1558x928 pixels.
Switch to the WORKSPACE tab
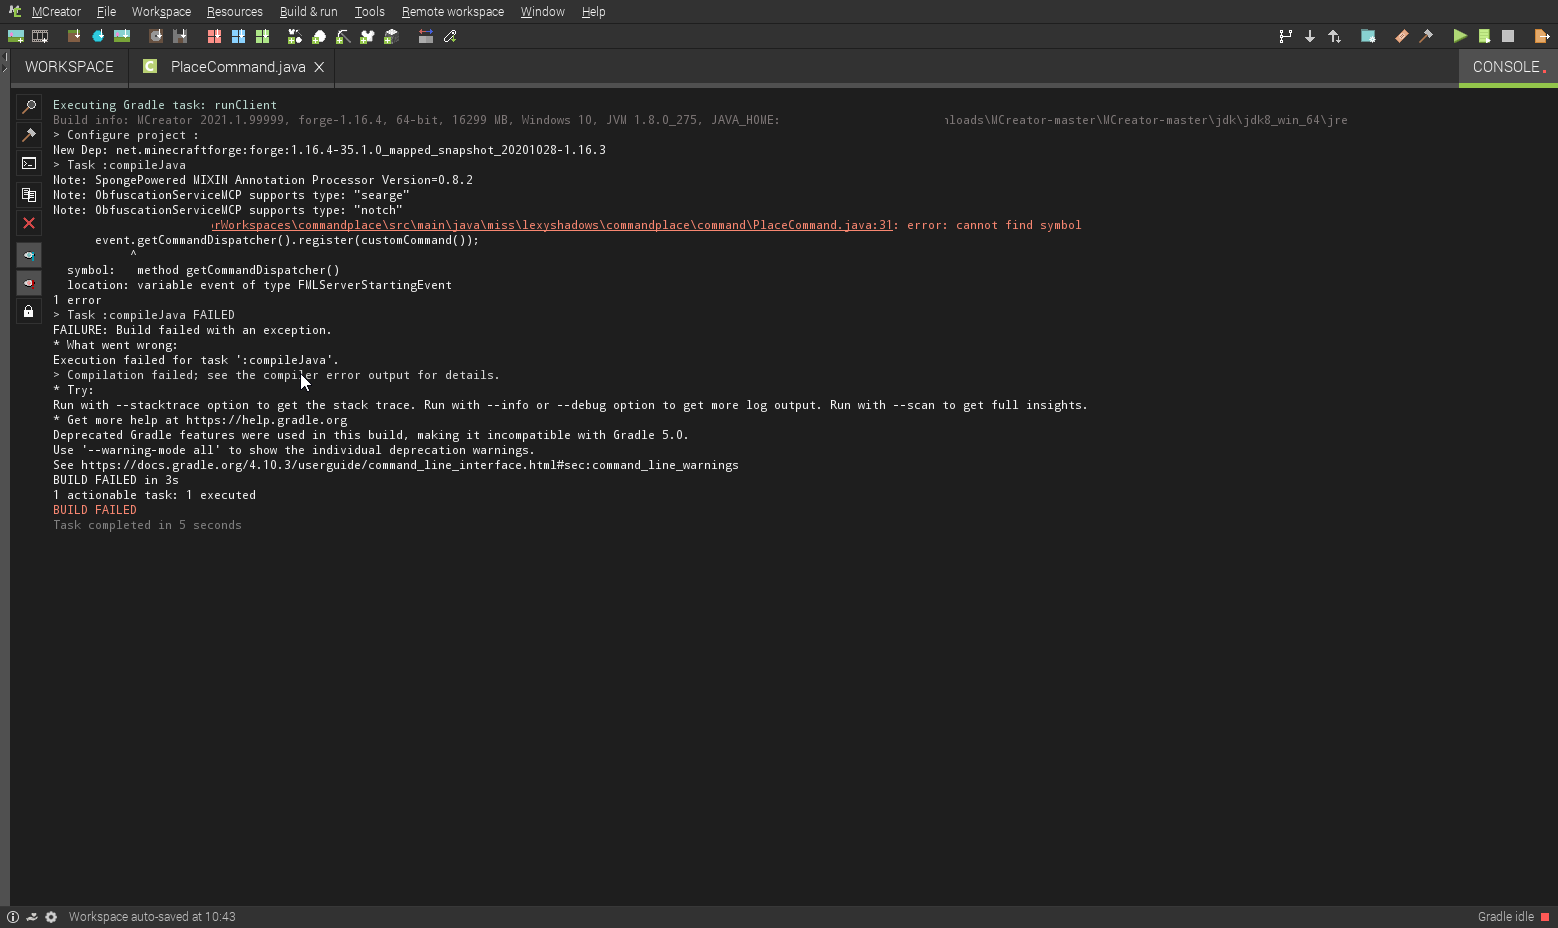(x=69, y=67)
